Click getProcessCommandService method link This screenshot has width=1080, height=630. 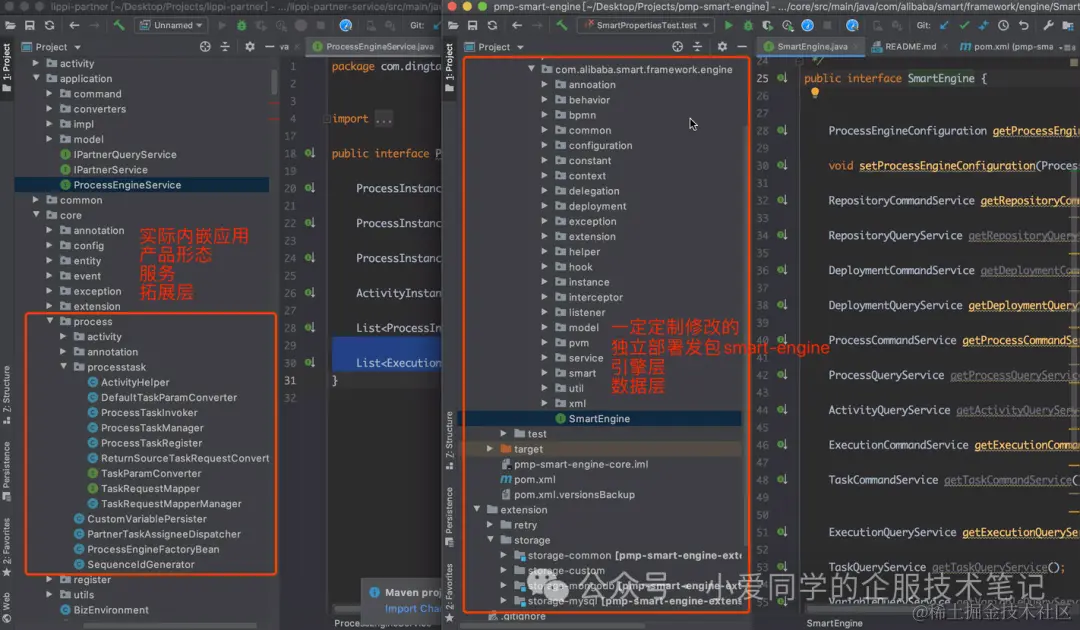[1019, 340]
